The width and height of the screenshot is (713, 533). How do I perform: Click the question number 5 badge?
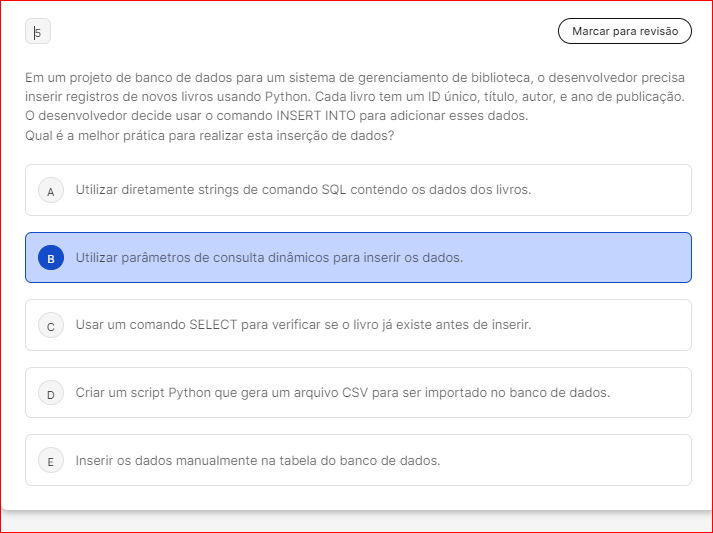(x=38, y=33)
